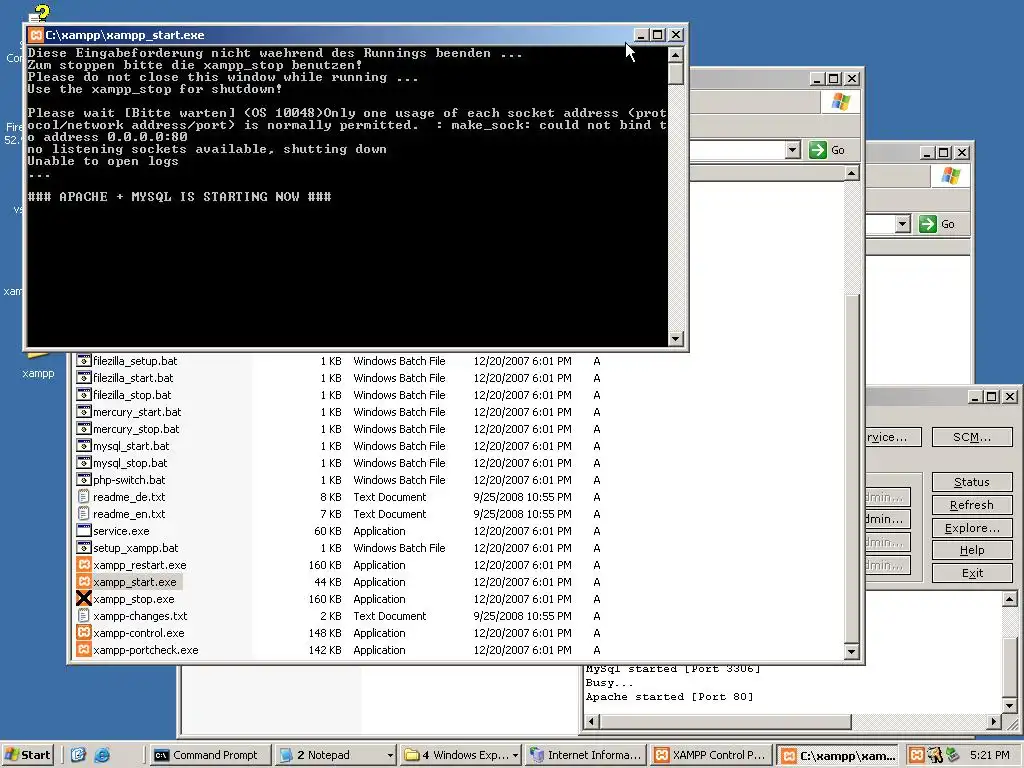Select the xampp_start.exe orange icon

pos(84,581)
